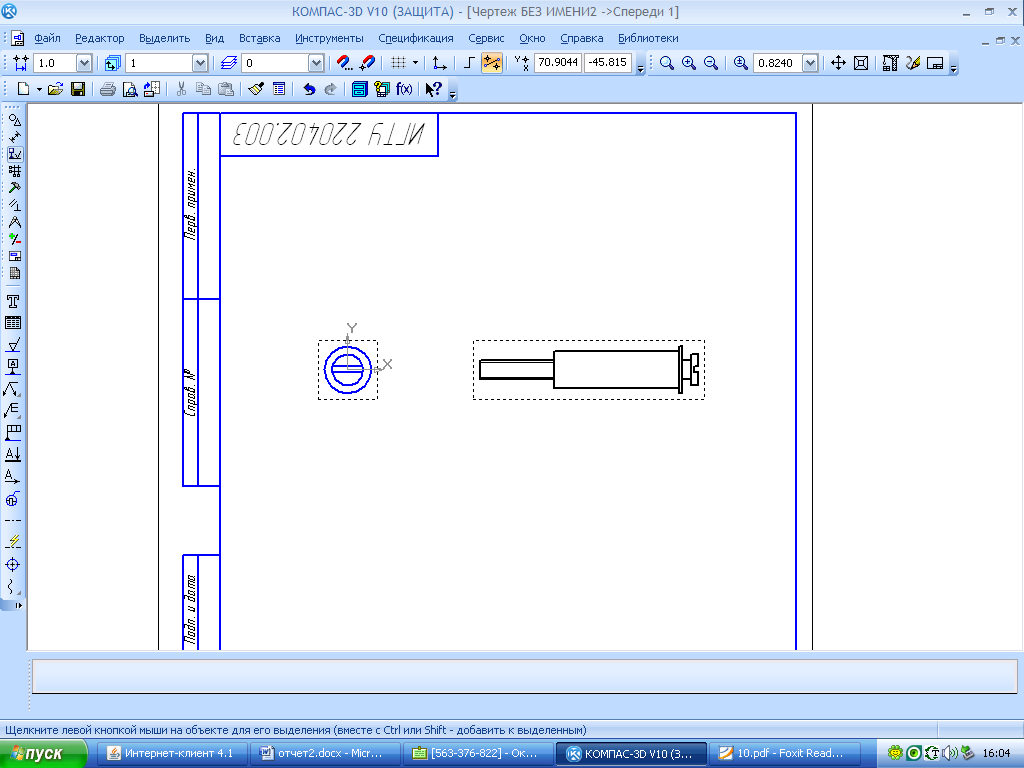Open the layers state icon
This screenshot has width=1024, height=768.
coord(229,63)
